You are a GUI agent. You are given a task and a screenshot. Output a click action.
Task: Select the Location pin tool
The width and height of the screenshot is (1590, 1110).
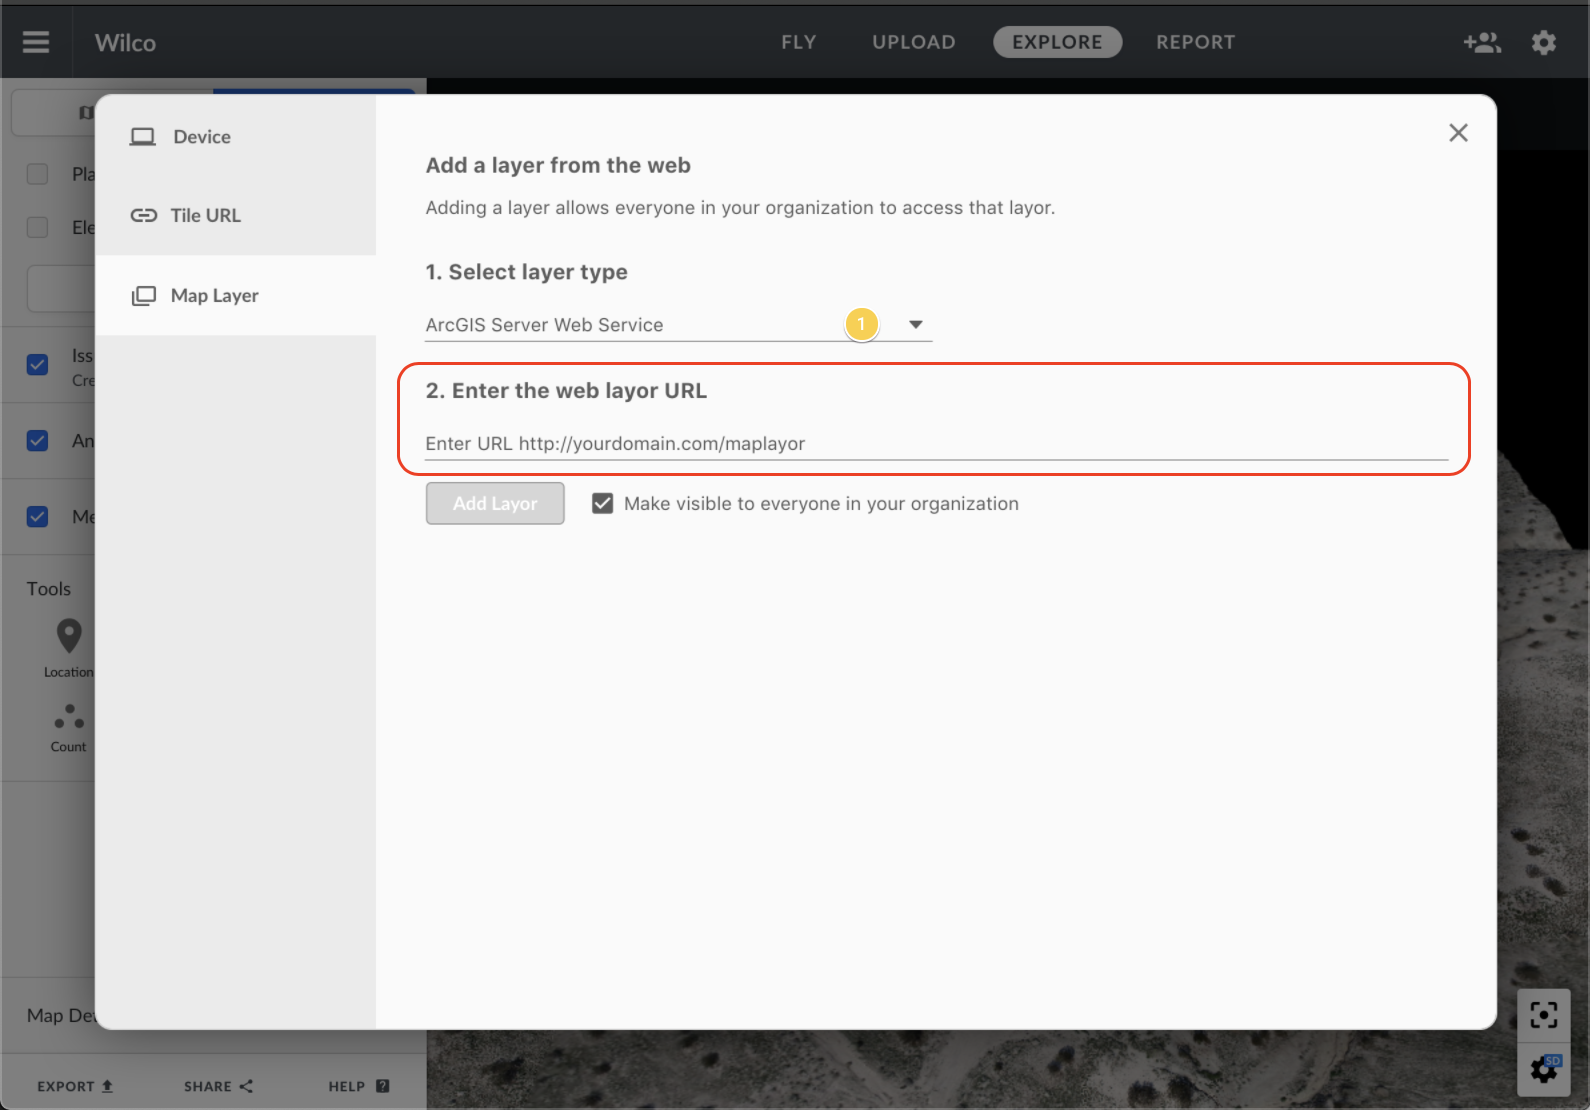tap(69, 636)
